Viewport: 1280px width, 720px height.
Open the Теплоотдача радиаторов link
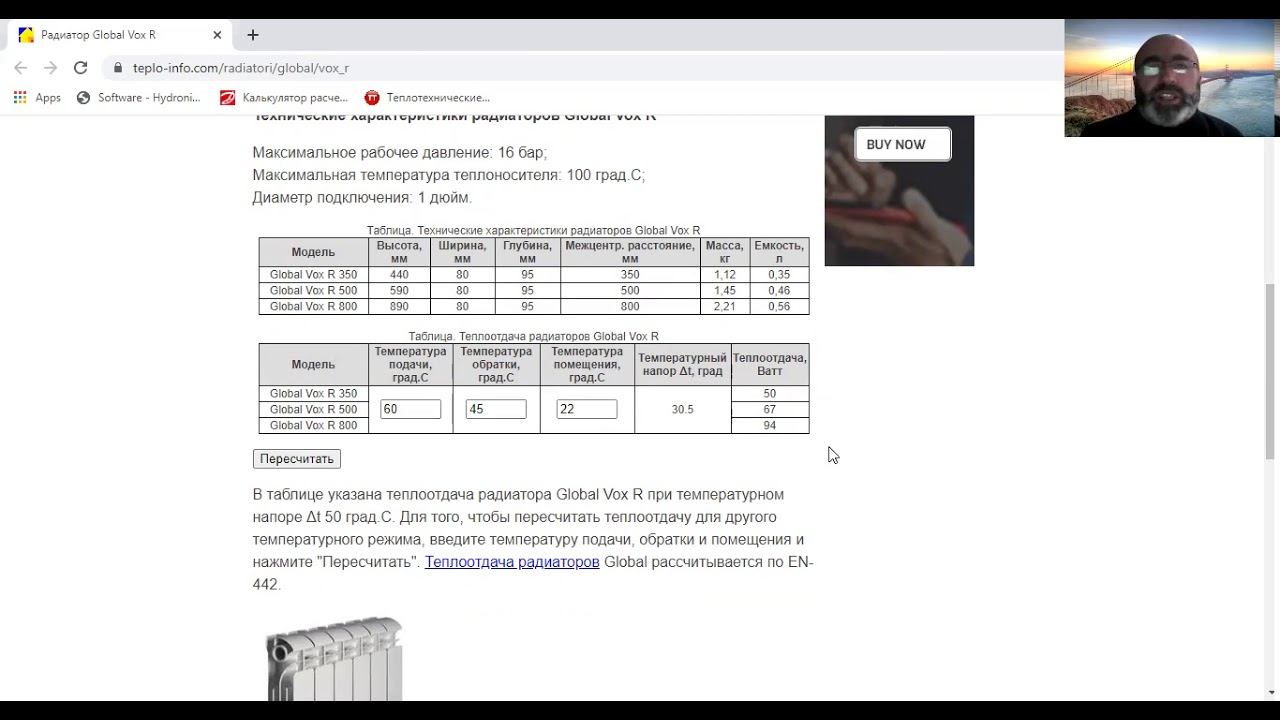512,562
